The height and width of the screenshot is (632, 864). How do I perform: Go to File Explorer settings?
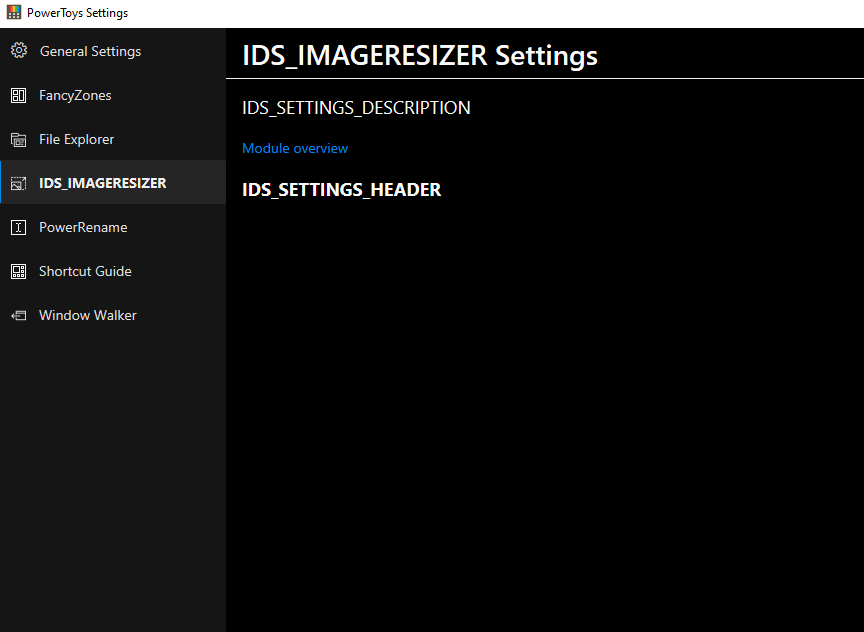coord(113,139)
